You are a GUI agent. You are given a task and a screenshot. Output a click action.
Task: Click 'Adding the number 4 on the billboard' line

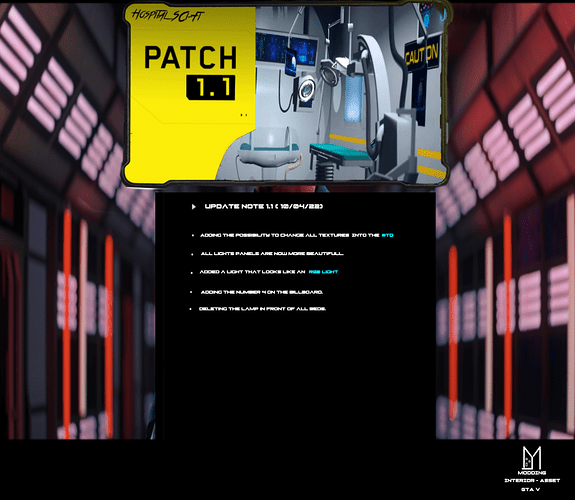(262, 292)
